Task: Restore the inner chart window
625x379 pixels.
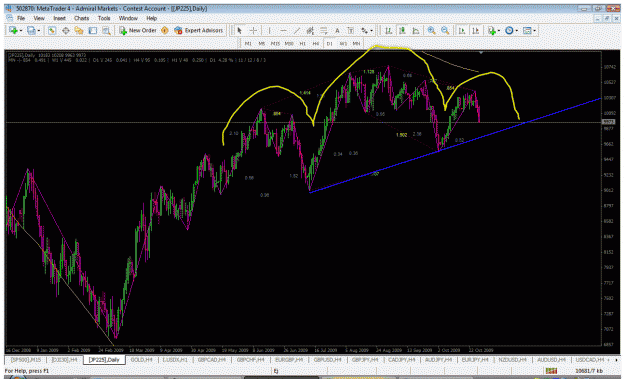Action: (606, 18)
